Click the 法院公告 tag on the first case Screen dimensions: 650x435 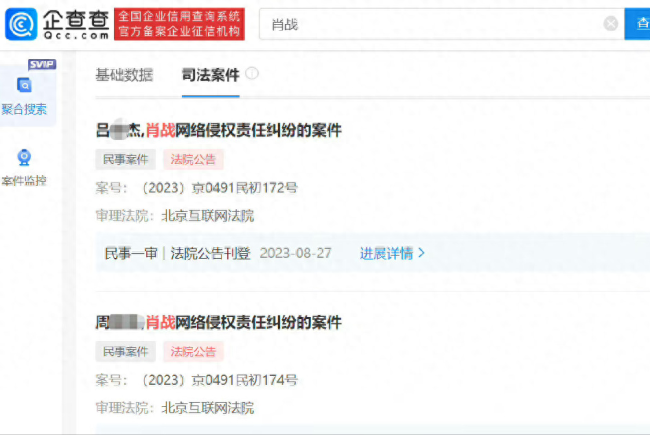click(x=193, y=159)
